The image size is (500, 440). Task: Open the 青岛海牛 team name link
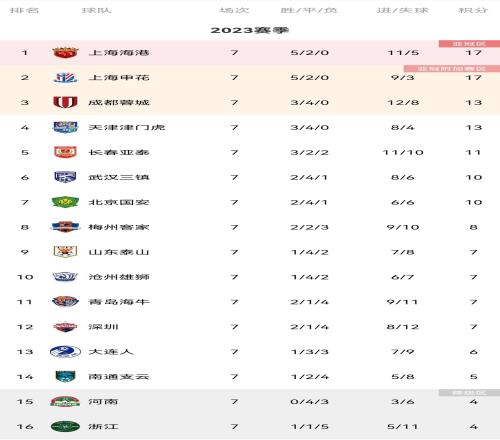click(x=118, y=302)
